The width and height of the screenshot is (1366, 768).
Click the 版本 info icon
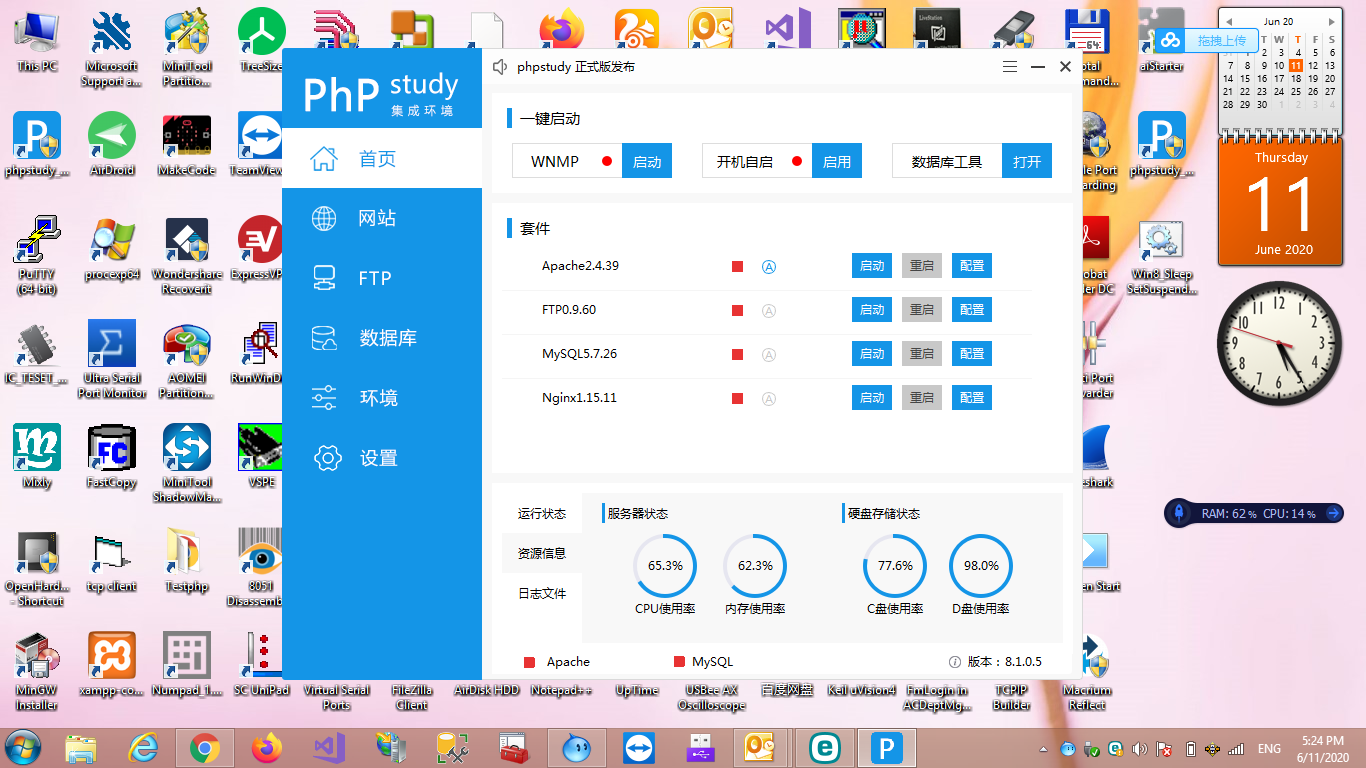[x=955, y=662]
